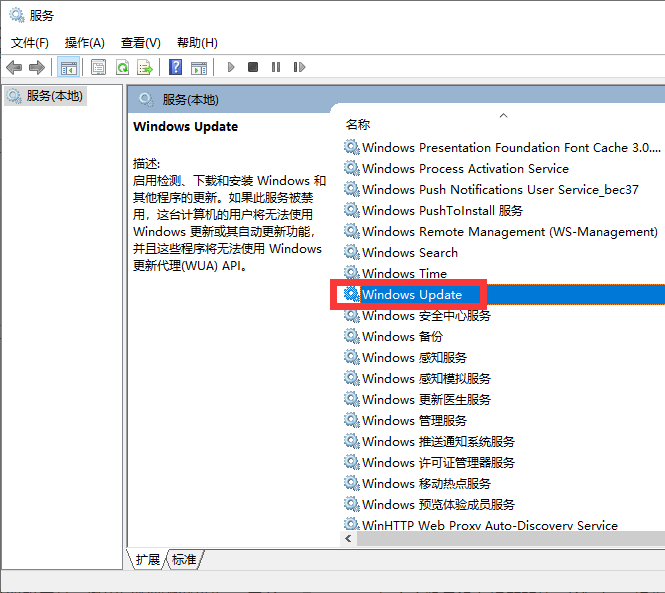Image resolution: width=665 pixels, height=593 pixels.
Task: Restart the service with restart icon
Action: click(x=299, y=67)
